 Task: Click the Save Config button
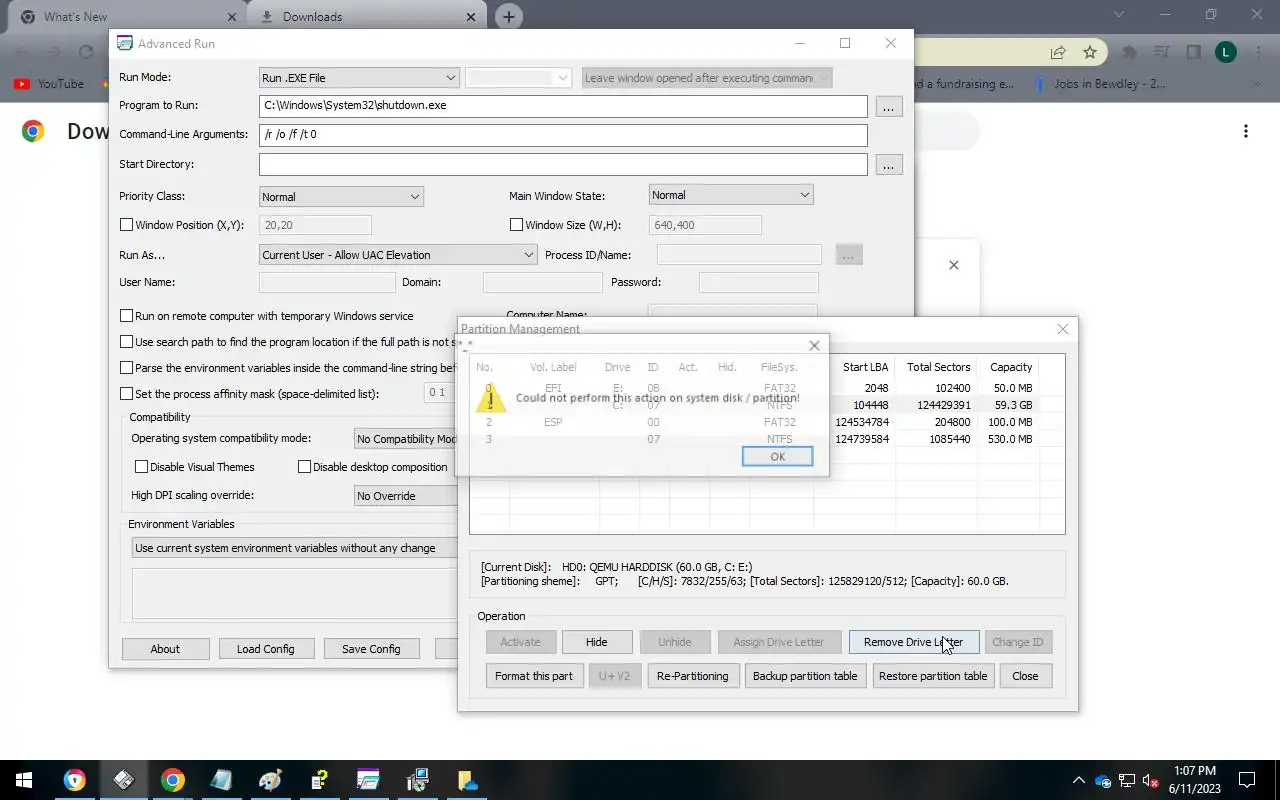(x=371, y=649)
